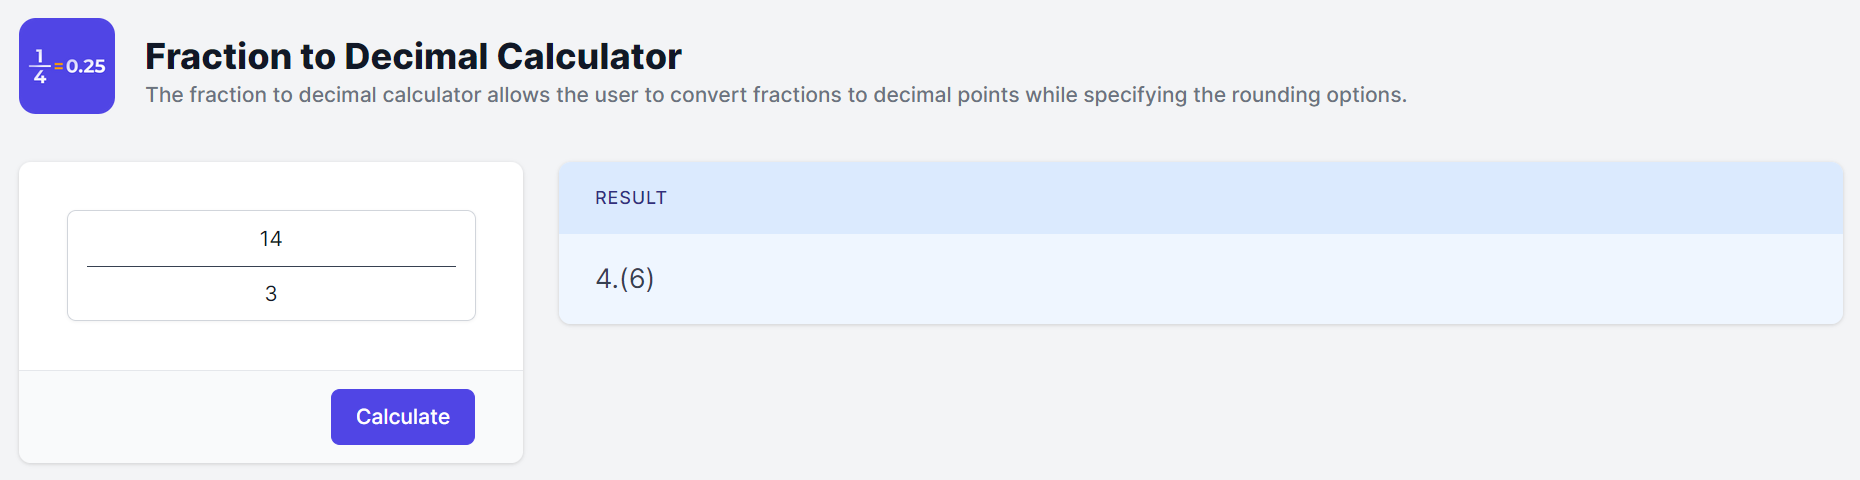Click the word "Decimal" in the heading
The image size is (1860, 480).
[x=415, y=57]
